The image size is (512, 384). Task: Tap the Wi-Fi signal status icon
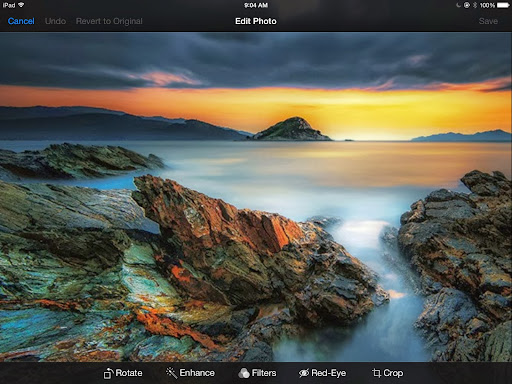(x=21, y=5)
